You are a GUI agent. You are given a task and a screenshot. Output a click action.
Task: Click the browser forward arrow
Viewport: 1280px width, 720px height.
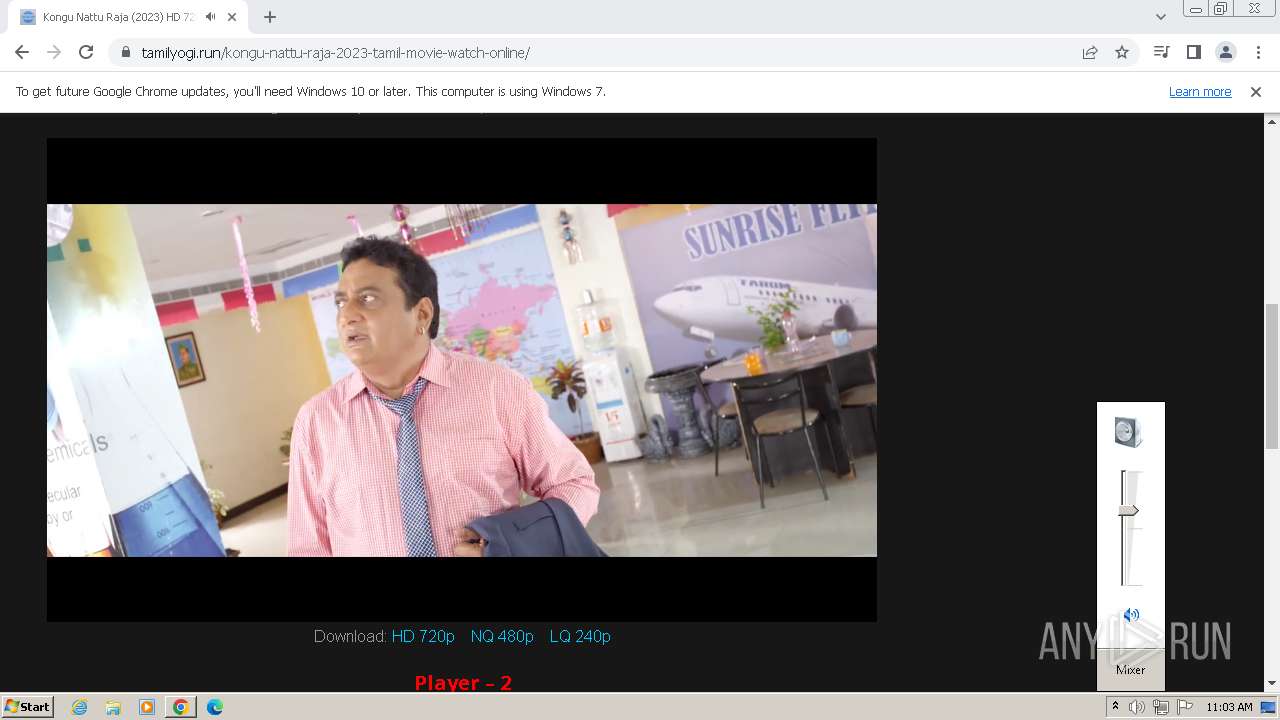tap(54, 52)
